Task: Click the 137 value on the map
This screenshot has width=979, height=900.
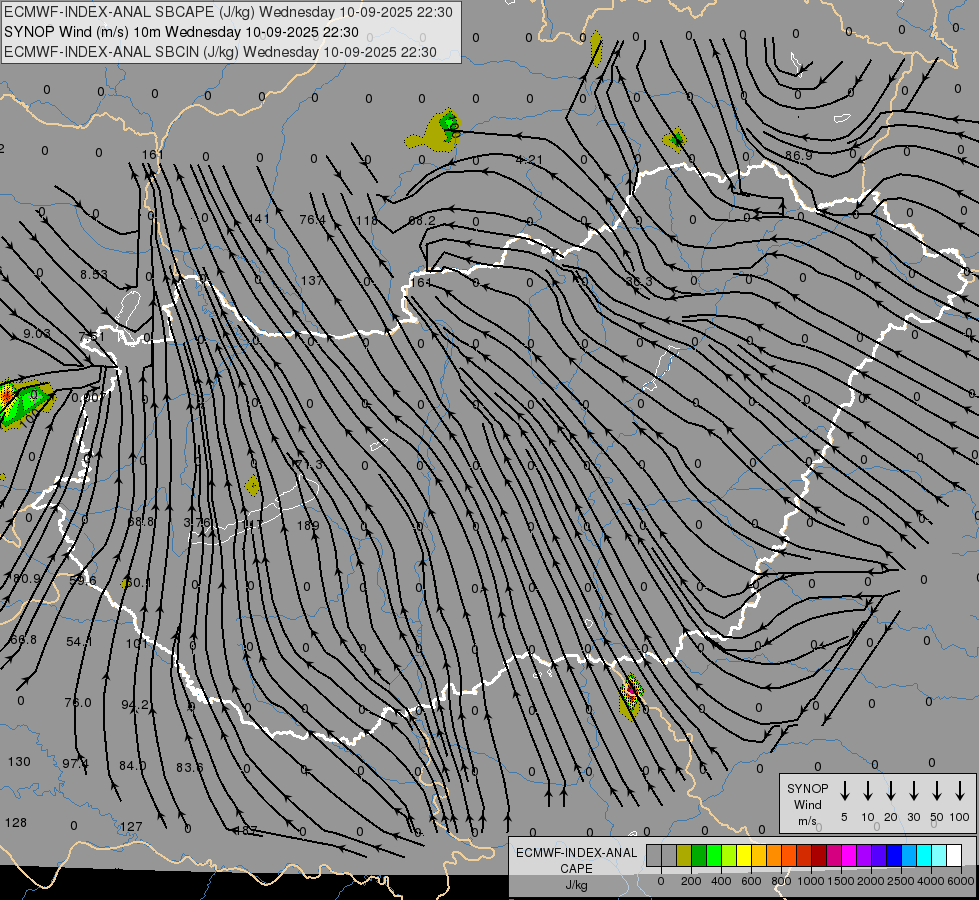Action: [312, 280]
